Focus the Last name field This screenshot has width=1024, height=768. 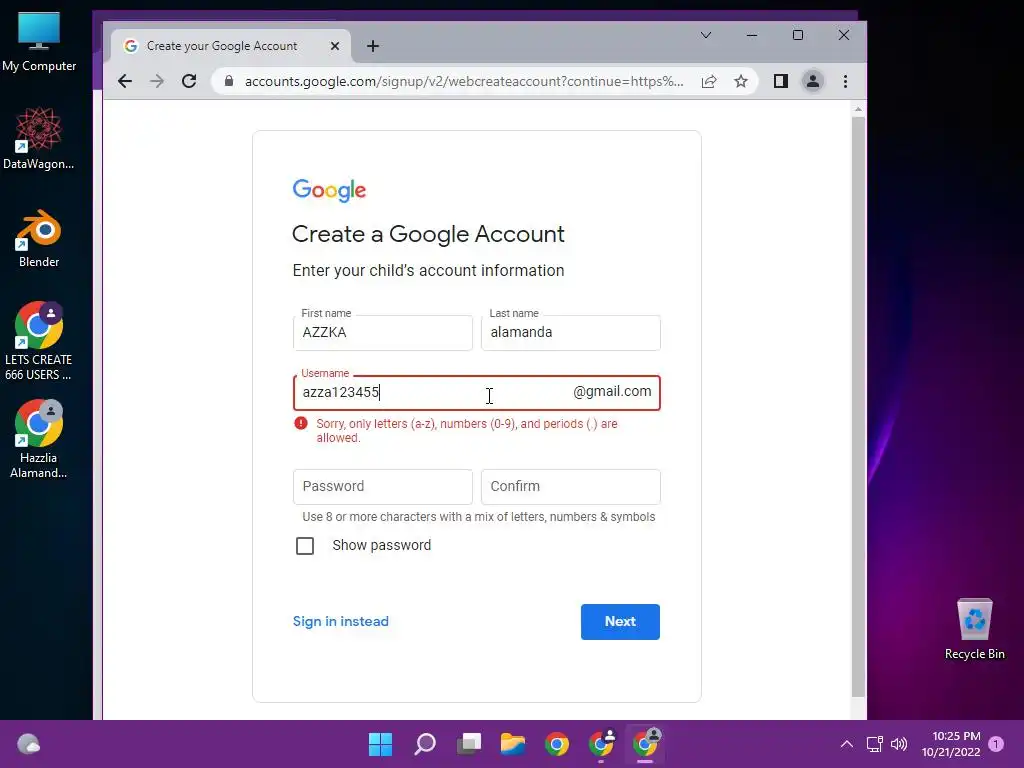tap(571, 332)
